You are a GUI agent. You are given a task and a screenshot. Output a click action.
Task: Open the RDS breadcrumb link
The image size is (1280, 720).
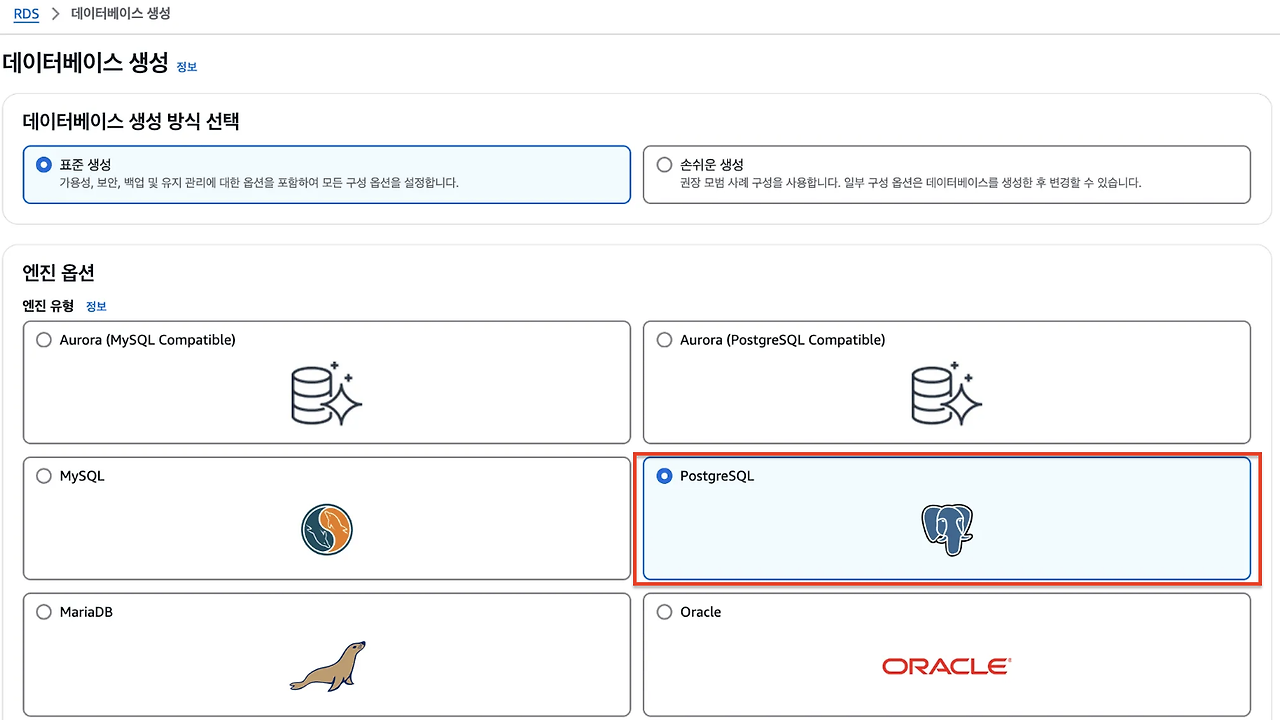26,14
